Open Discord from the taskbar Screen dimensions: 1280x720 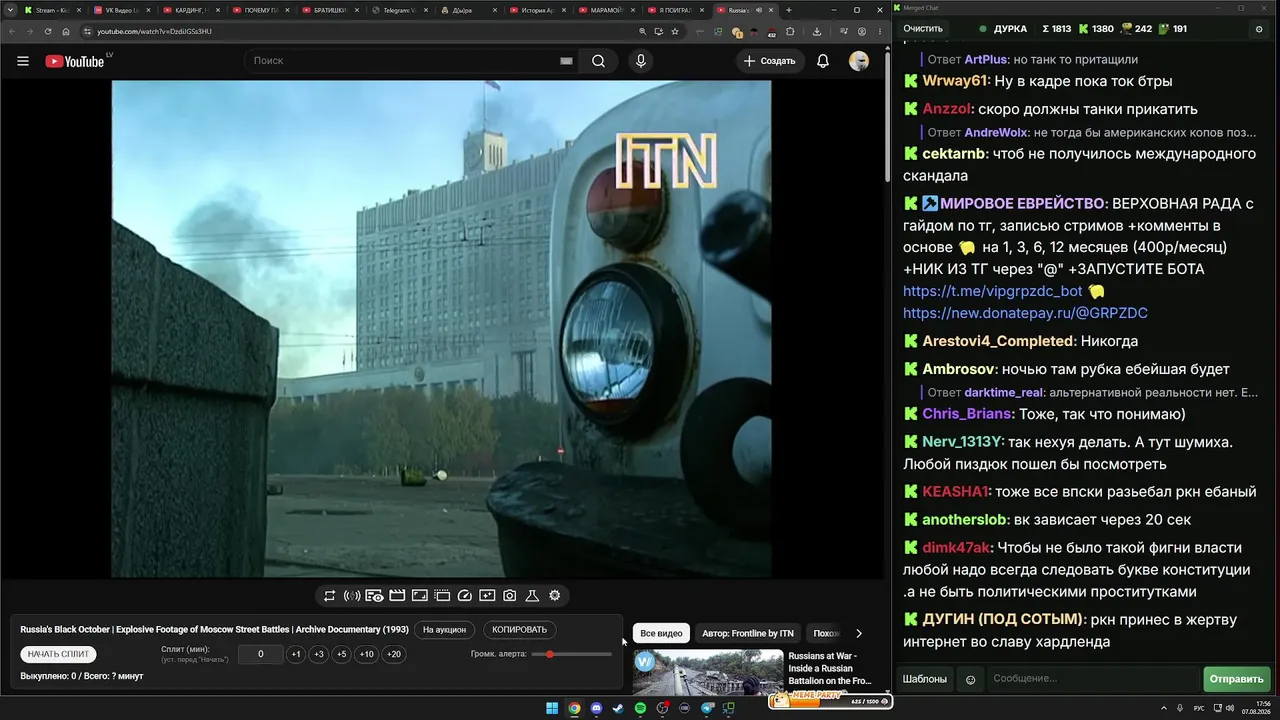coord(596,709)
